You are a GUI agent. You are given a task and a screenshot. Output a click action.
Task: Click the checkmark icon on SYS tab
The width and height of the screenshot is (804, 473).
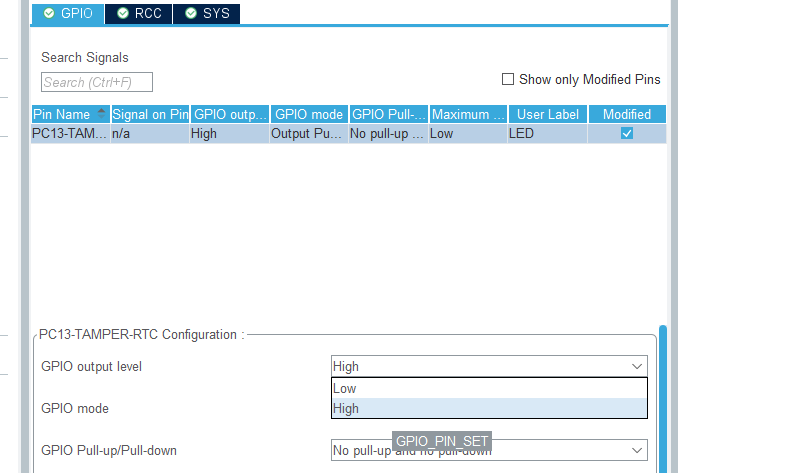click(191, 13)
